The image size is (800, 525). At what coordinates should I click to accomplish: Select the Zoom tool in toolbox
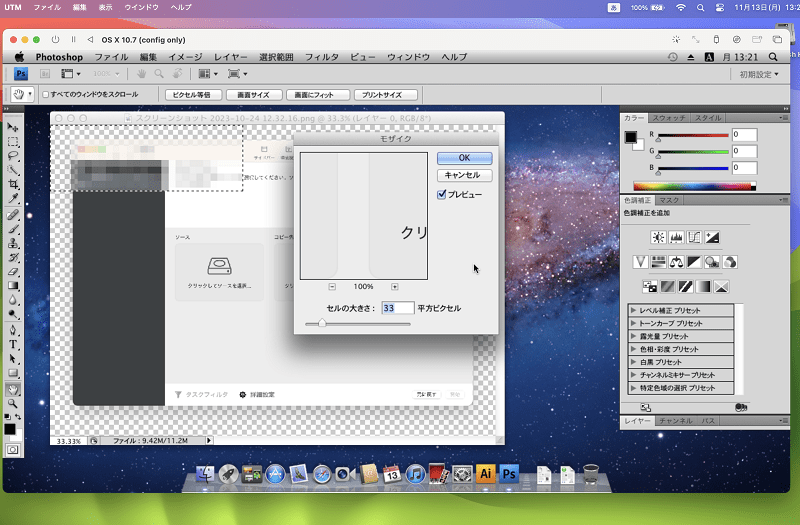pos(13,404)
